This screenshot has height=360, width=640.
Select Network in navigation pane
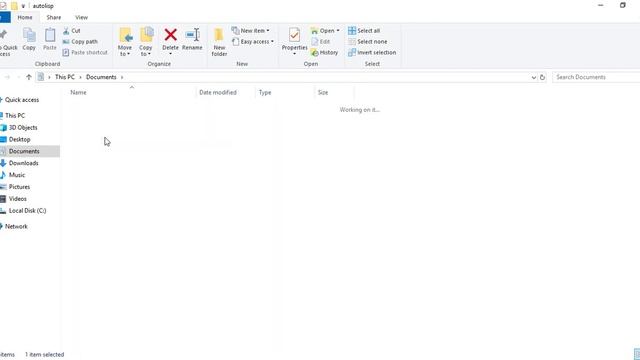click(x=16, y=227)
